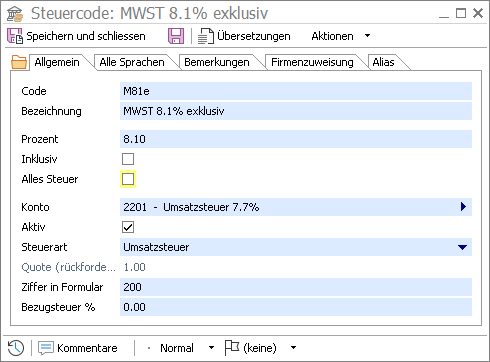The width and height of the screenshot is (490, 362).
Task: Expand the Steuerart dropdown arrow
Action: (462, 247)
